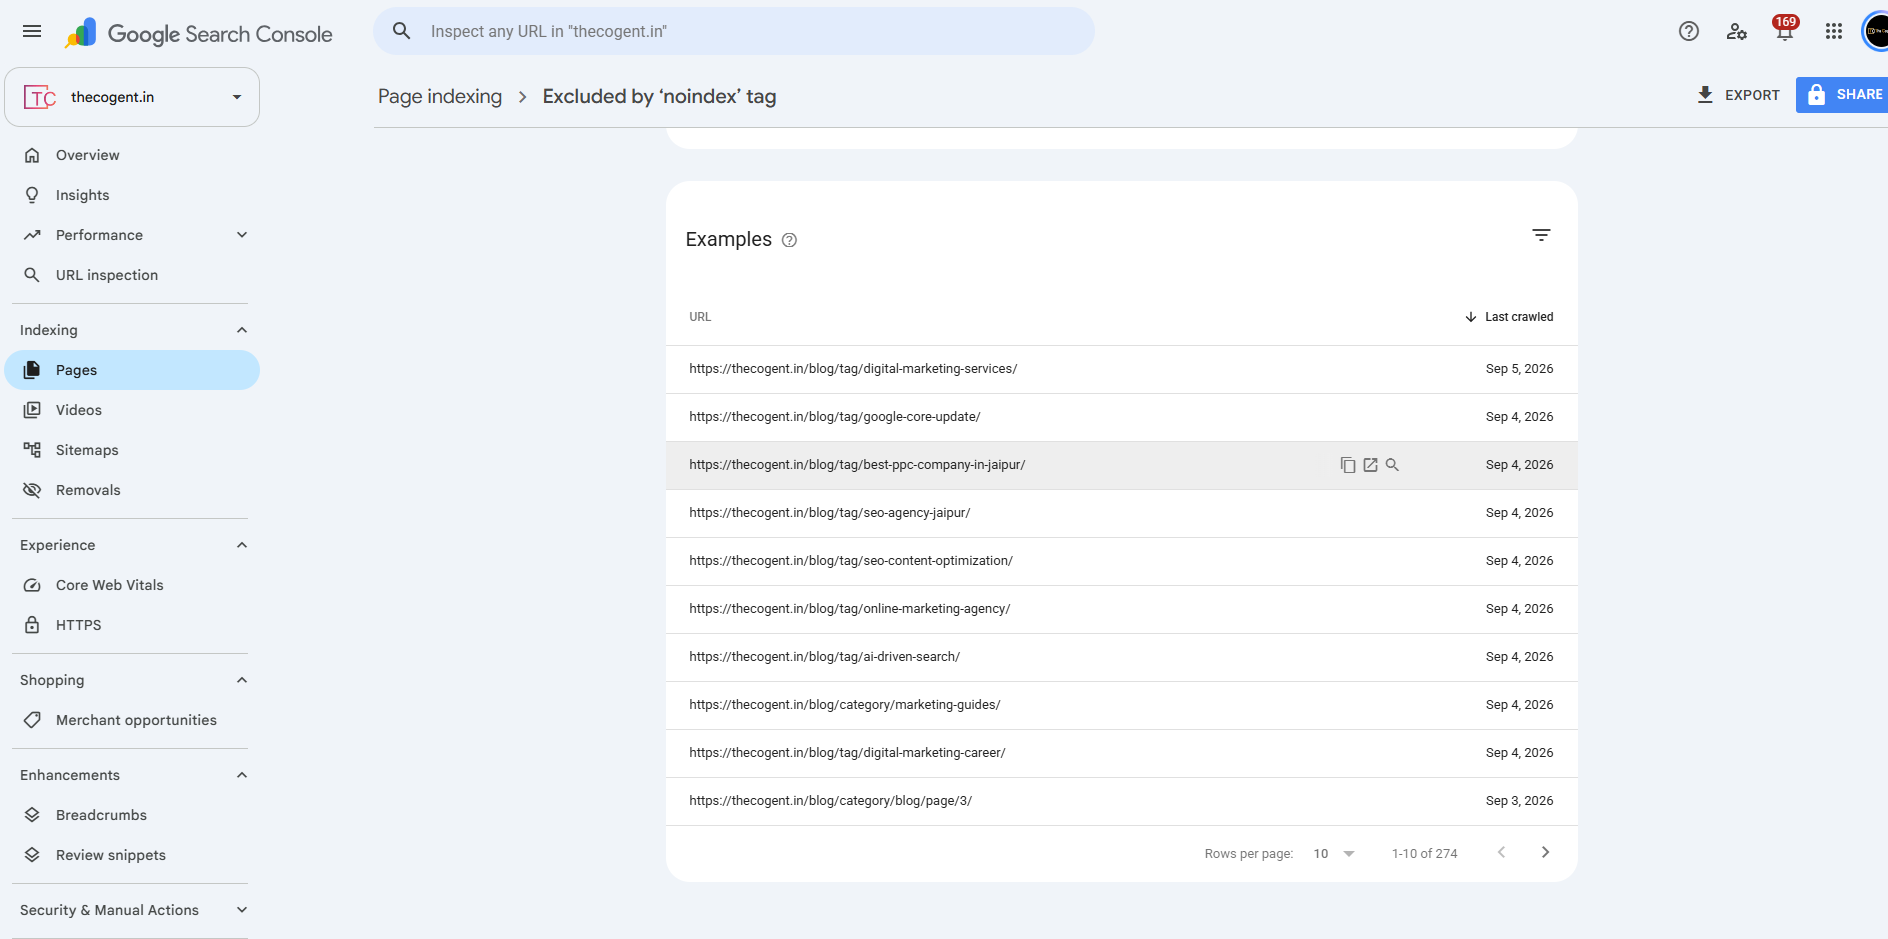
Task: Open Overview in the sidebar
Action: tap(132, 155)
